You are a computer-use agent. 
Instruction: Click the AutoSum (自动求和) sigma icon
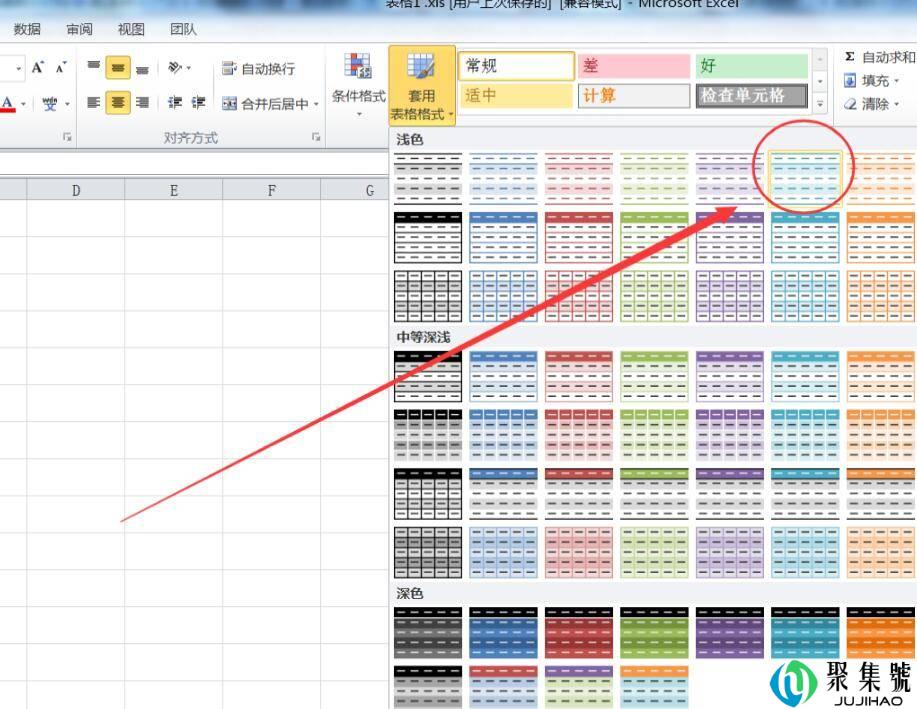pyautogui.click(x=850, y=58)
